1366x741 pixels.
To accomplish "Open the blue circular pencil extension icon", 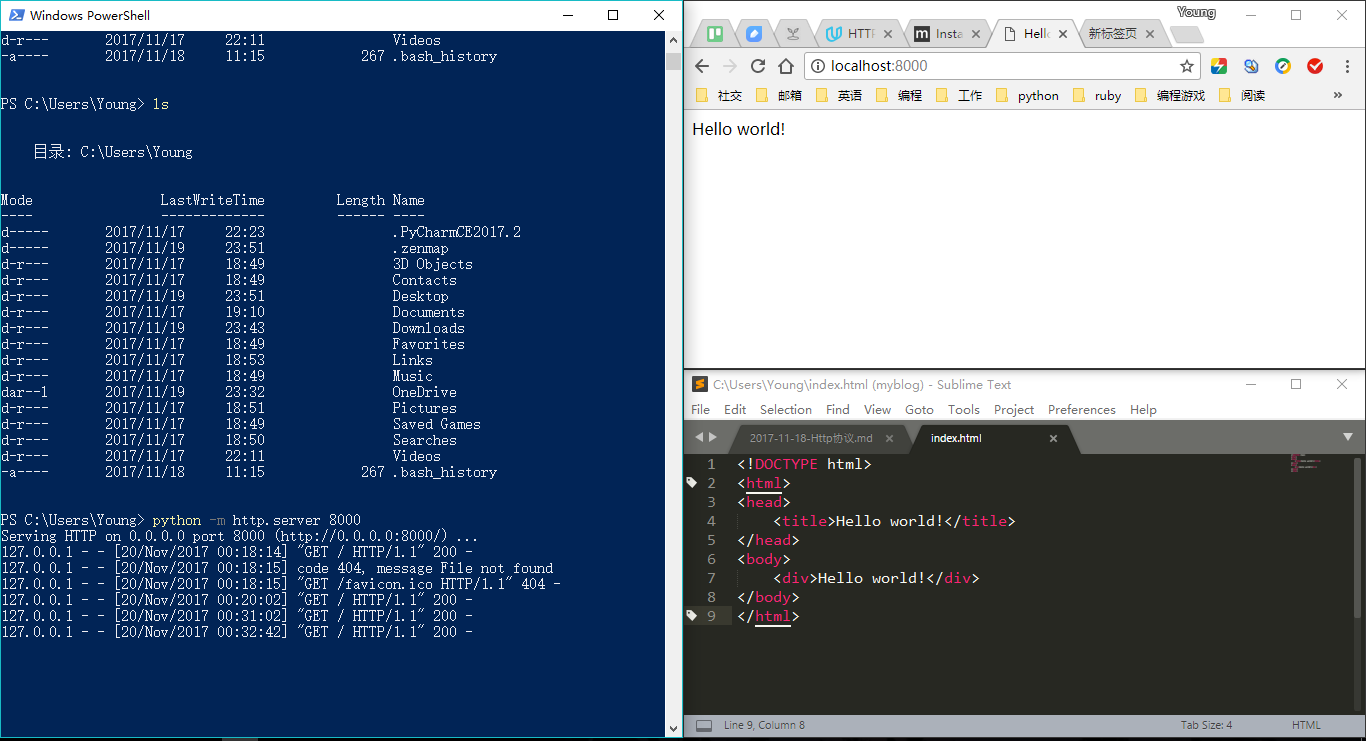I will [1283, 66].
